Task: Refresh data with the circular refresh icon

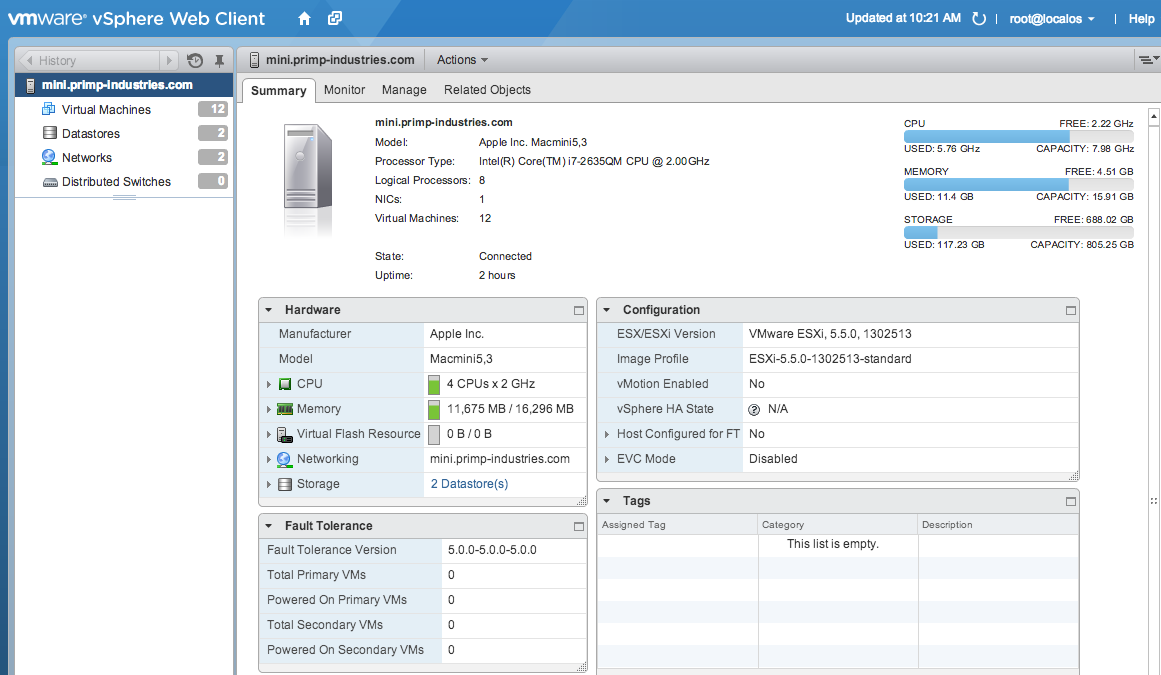Action: pos(977,18)
